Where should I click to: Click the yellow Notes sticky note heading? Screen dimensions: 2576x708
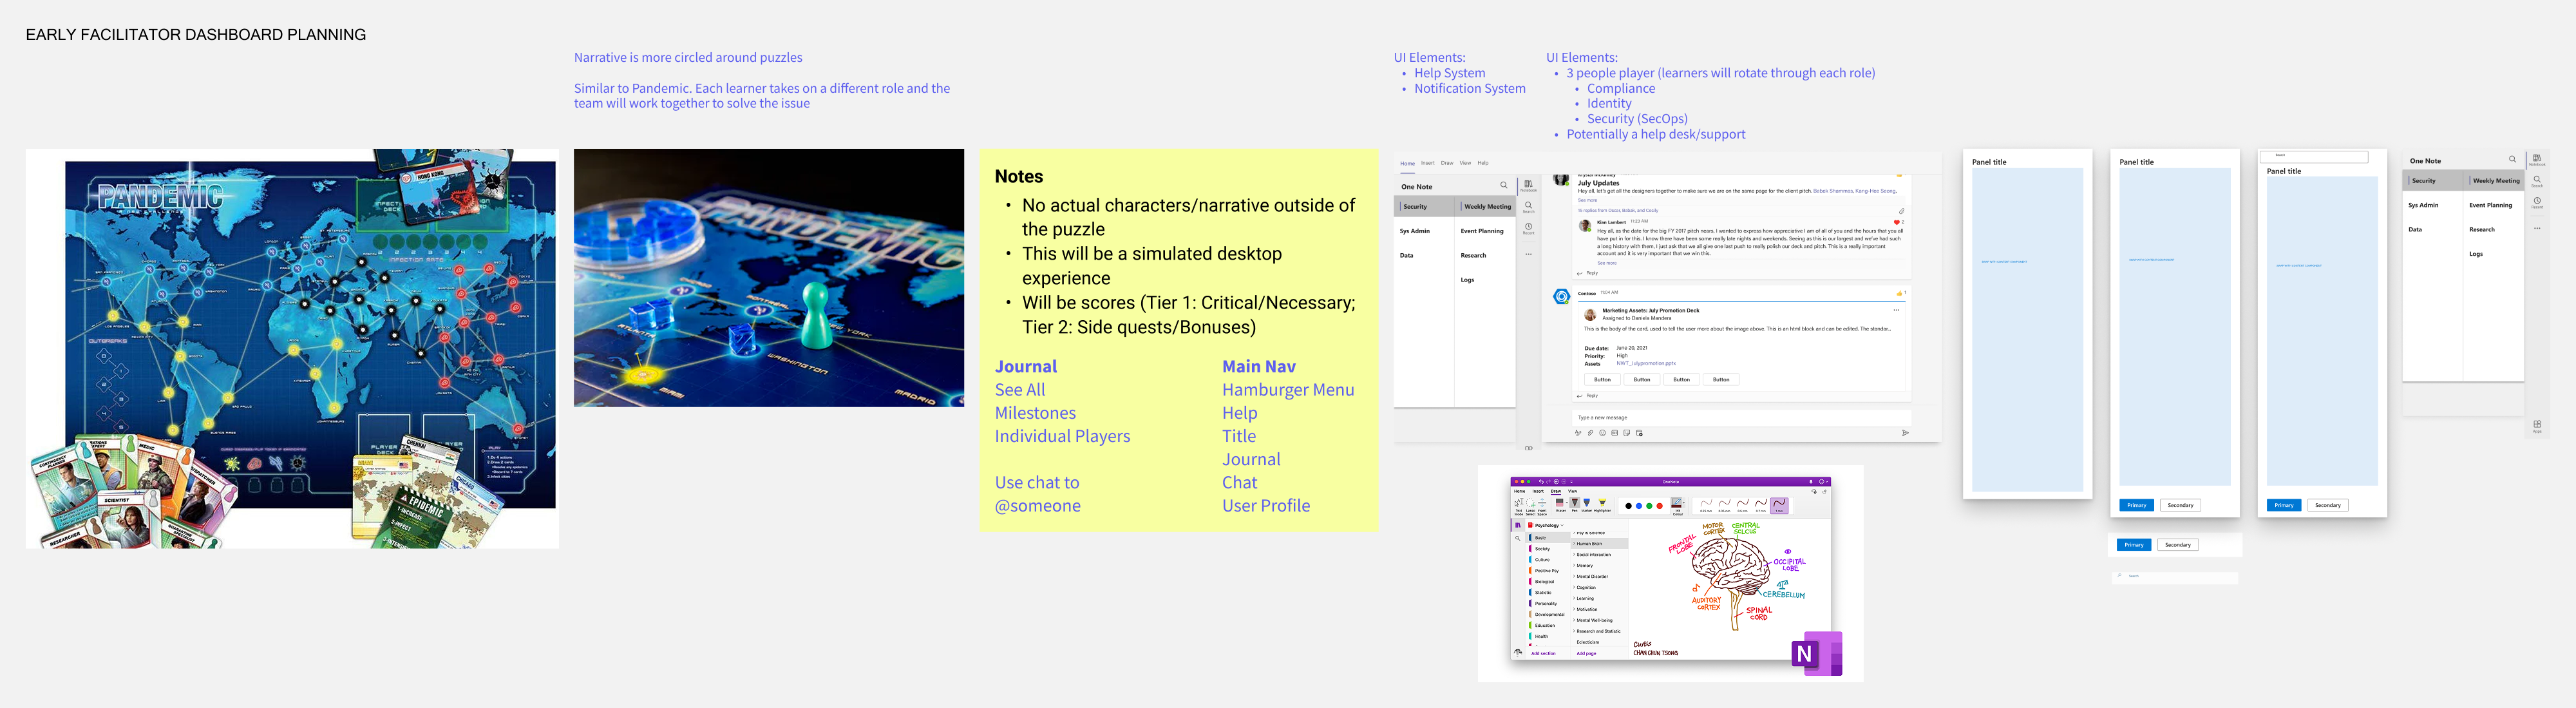pyautogui.click(x=1019, y=176)
